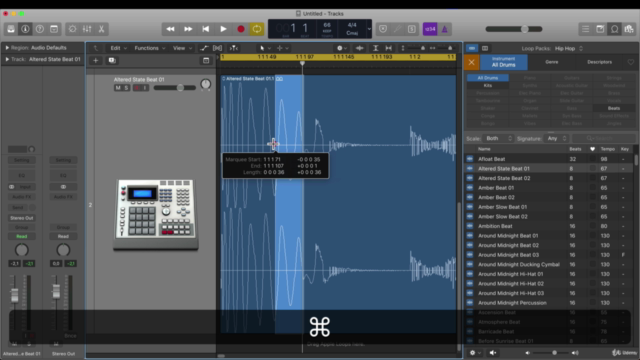
Task: Solo the Altered State Beat 01 track
Action: (x=126, y=88)
